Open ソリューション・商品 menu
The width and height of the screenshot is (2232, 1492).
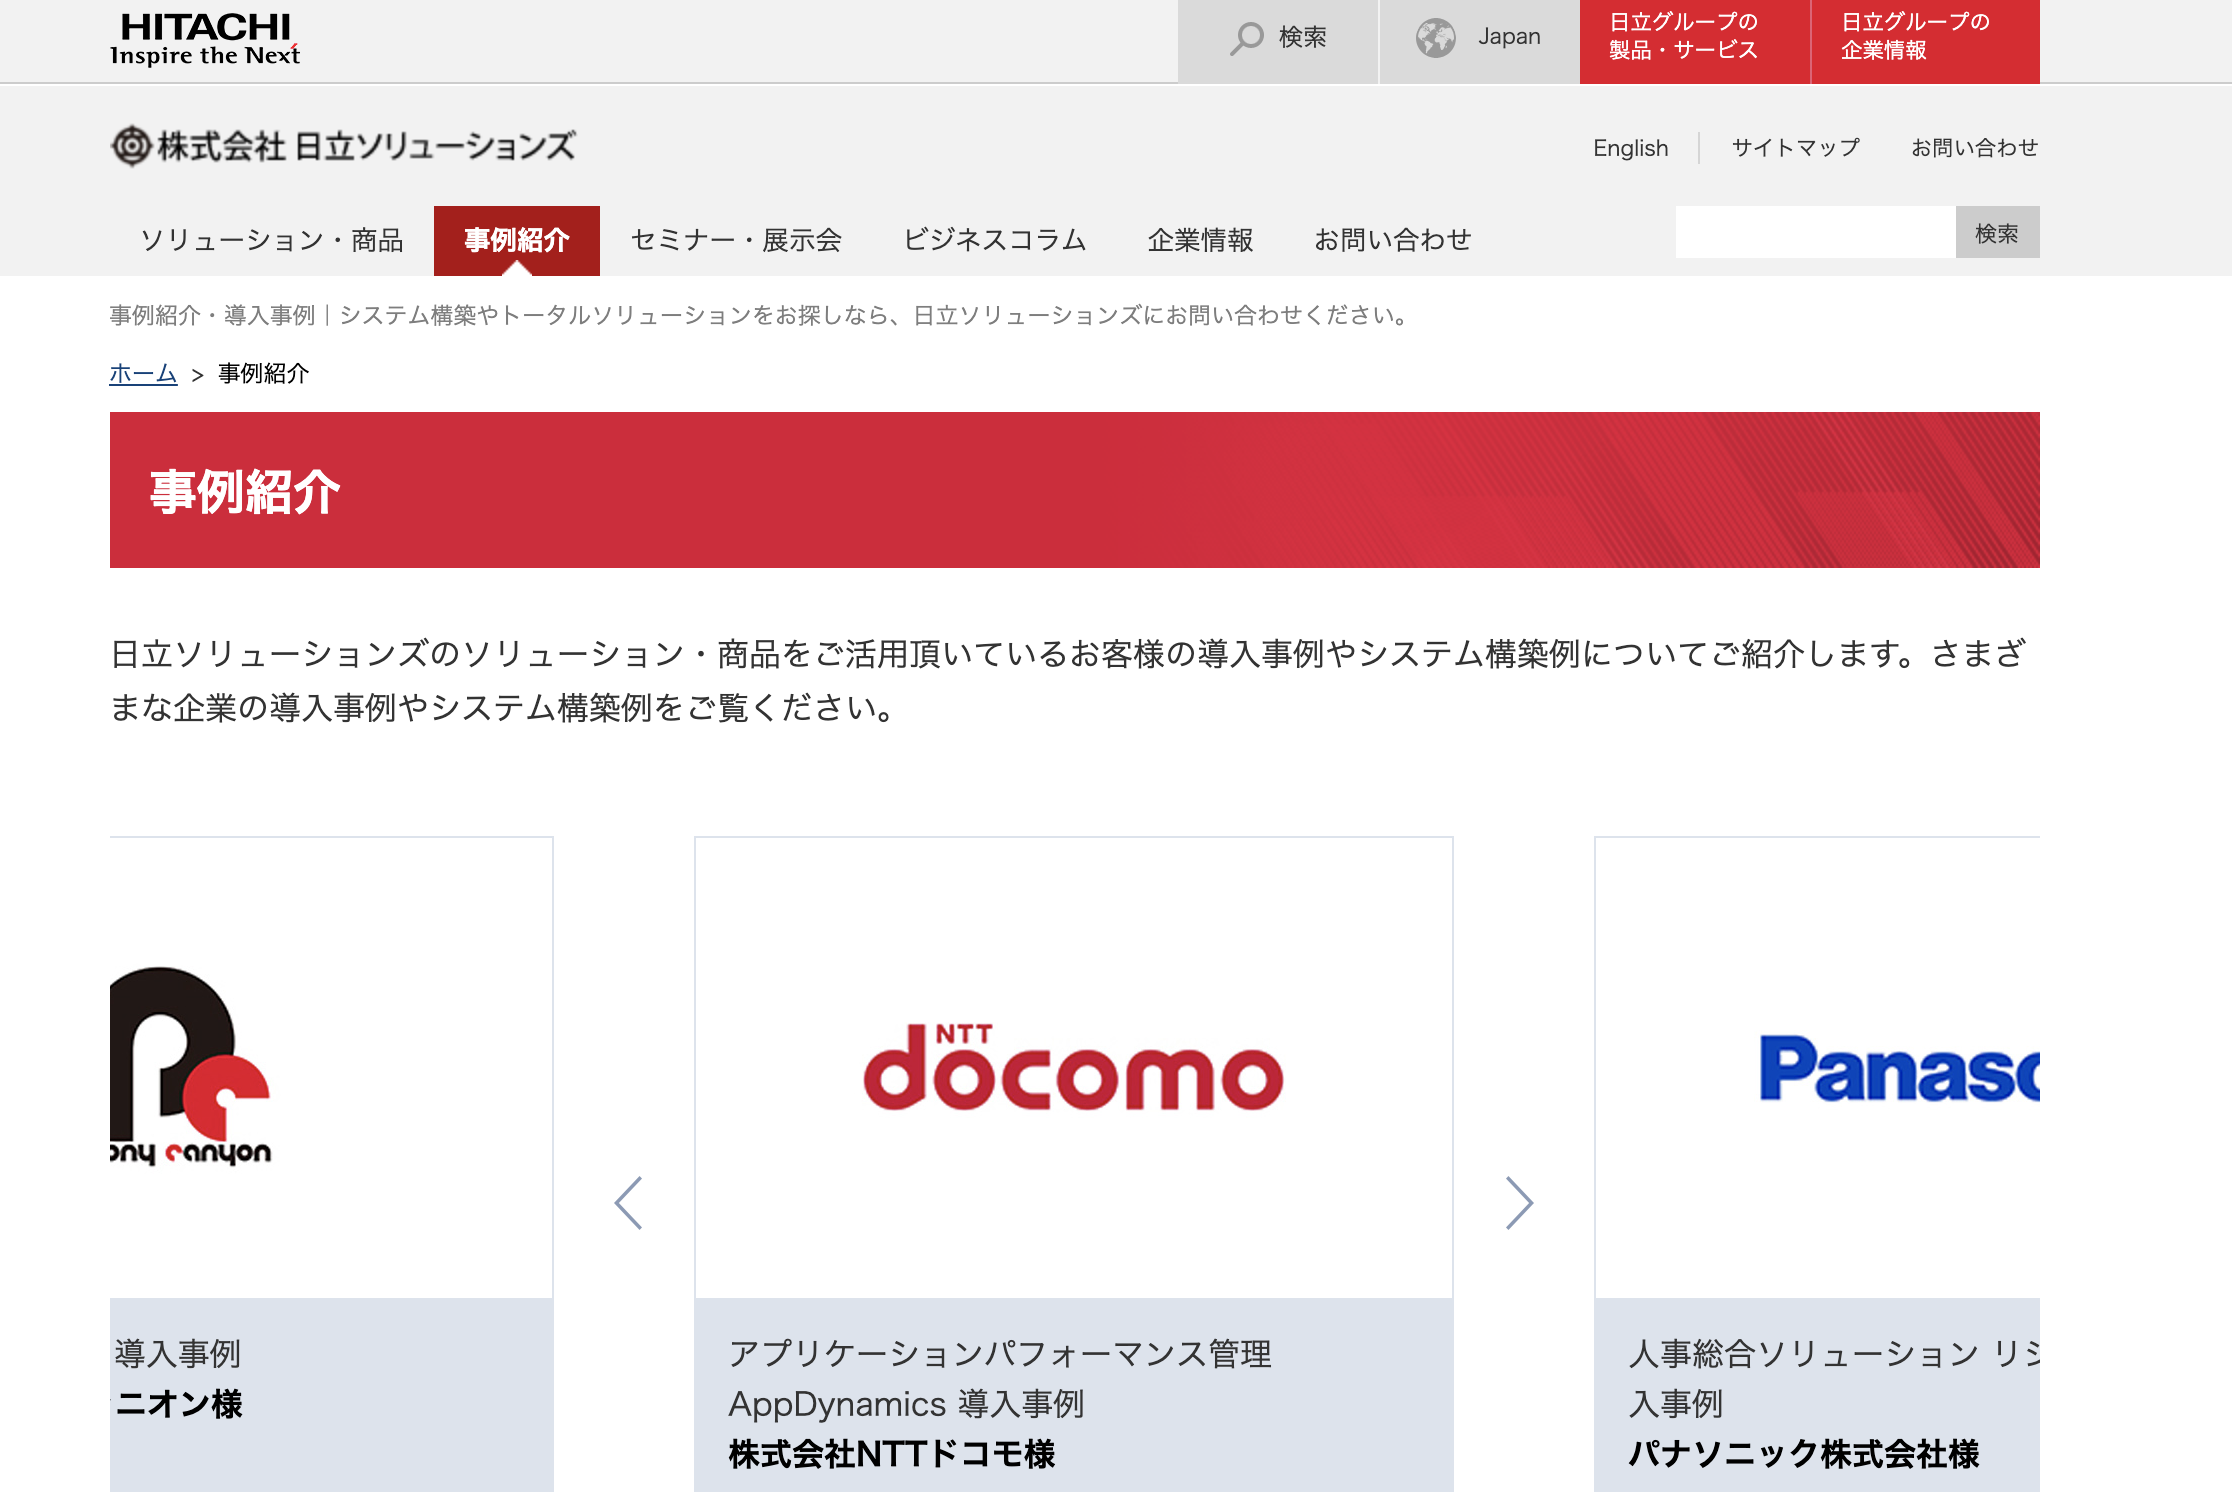click(x=272, y=240)
